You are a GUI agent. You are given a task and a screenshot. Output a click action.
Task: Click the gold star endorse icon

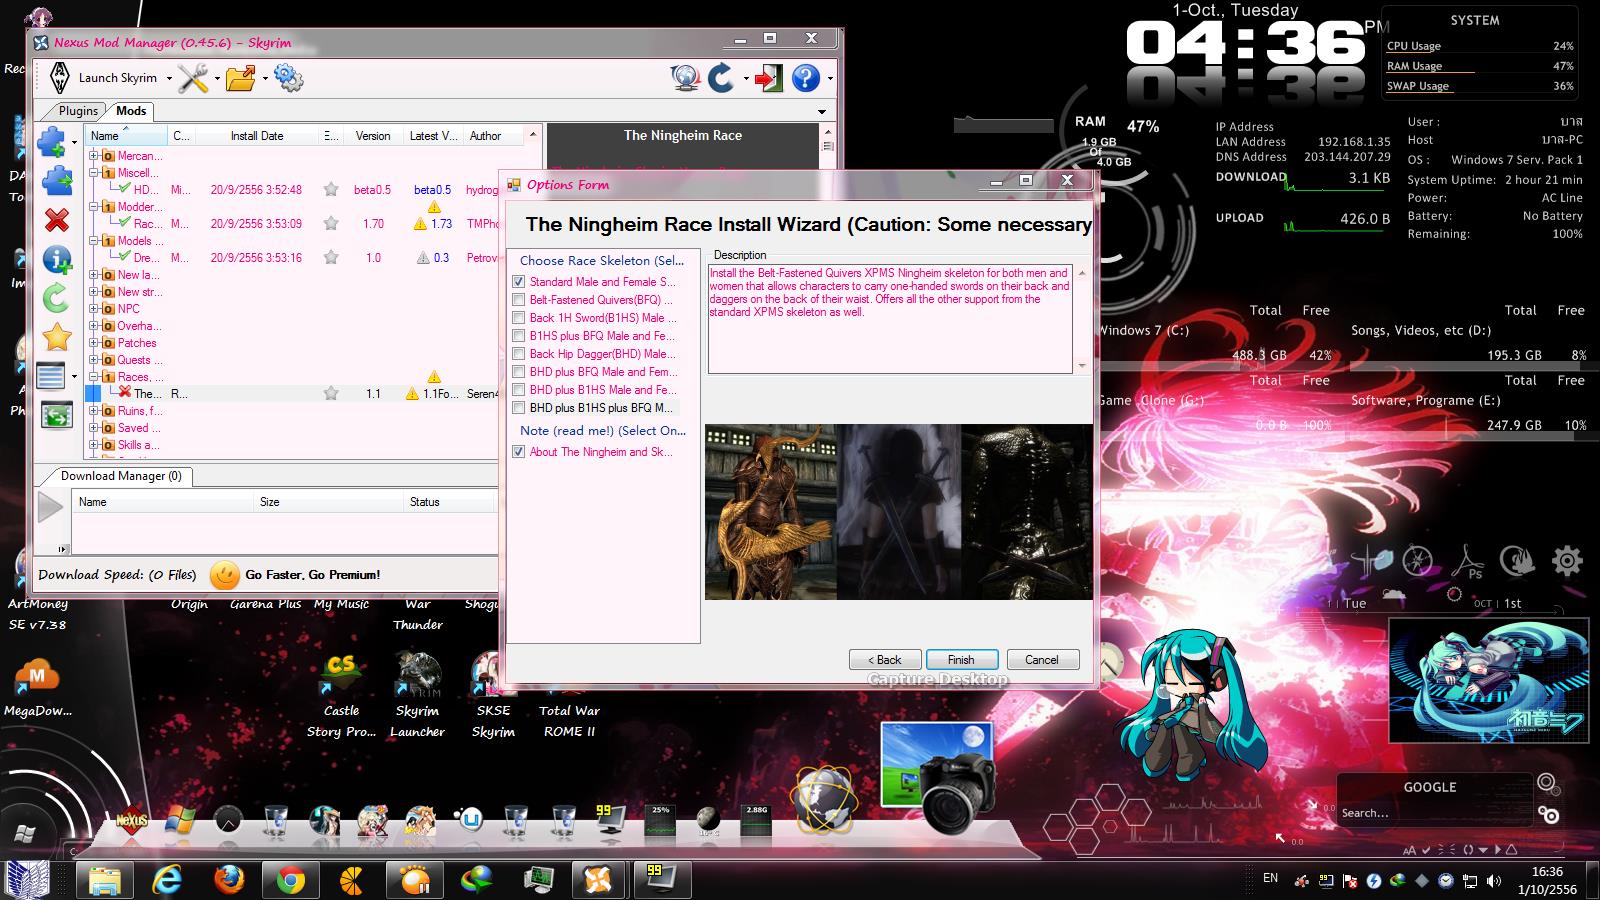click(57, 337)
